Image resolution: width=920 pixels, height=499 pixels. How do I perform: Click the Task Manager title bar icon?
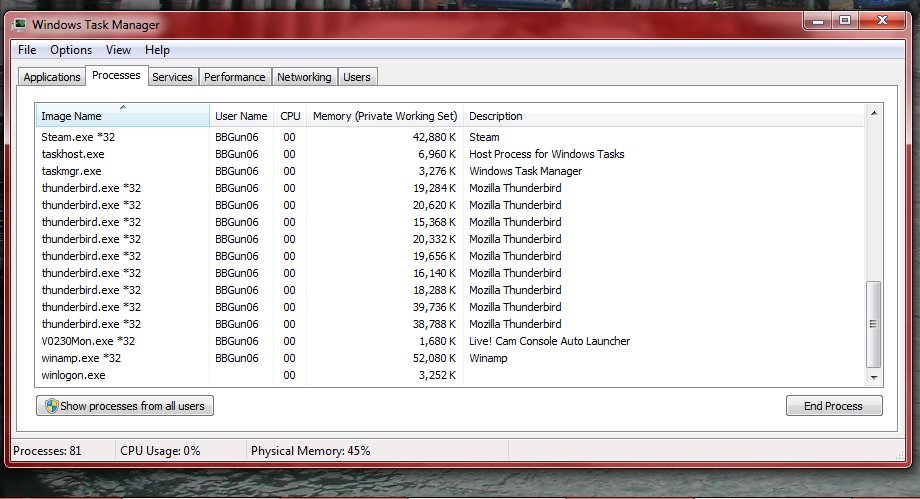tap(20, 23)
